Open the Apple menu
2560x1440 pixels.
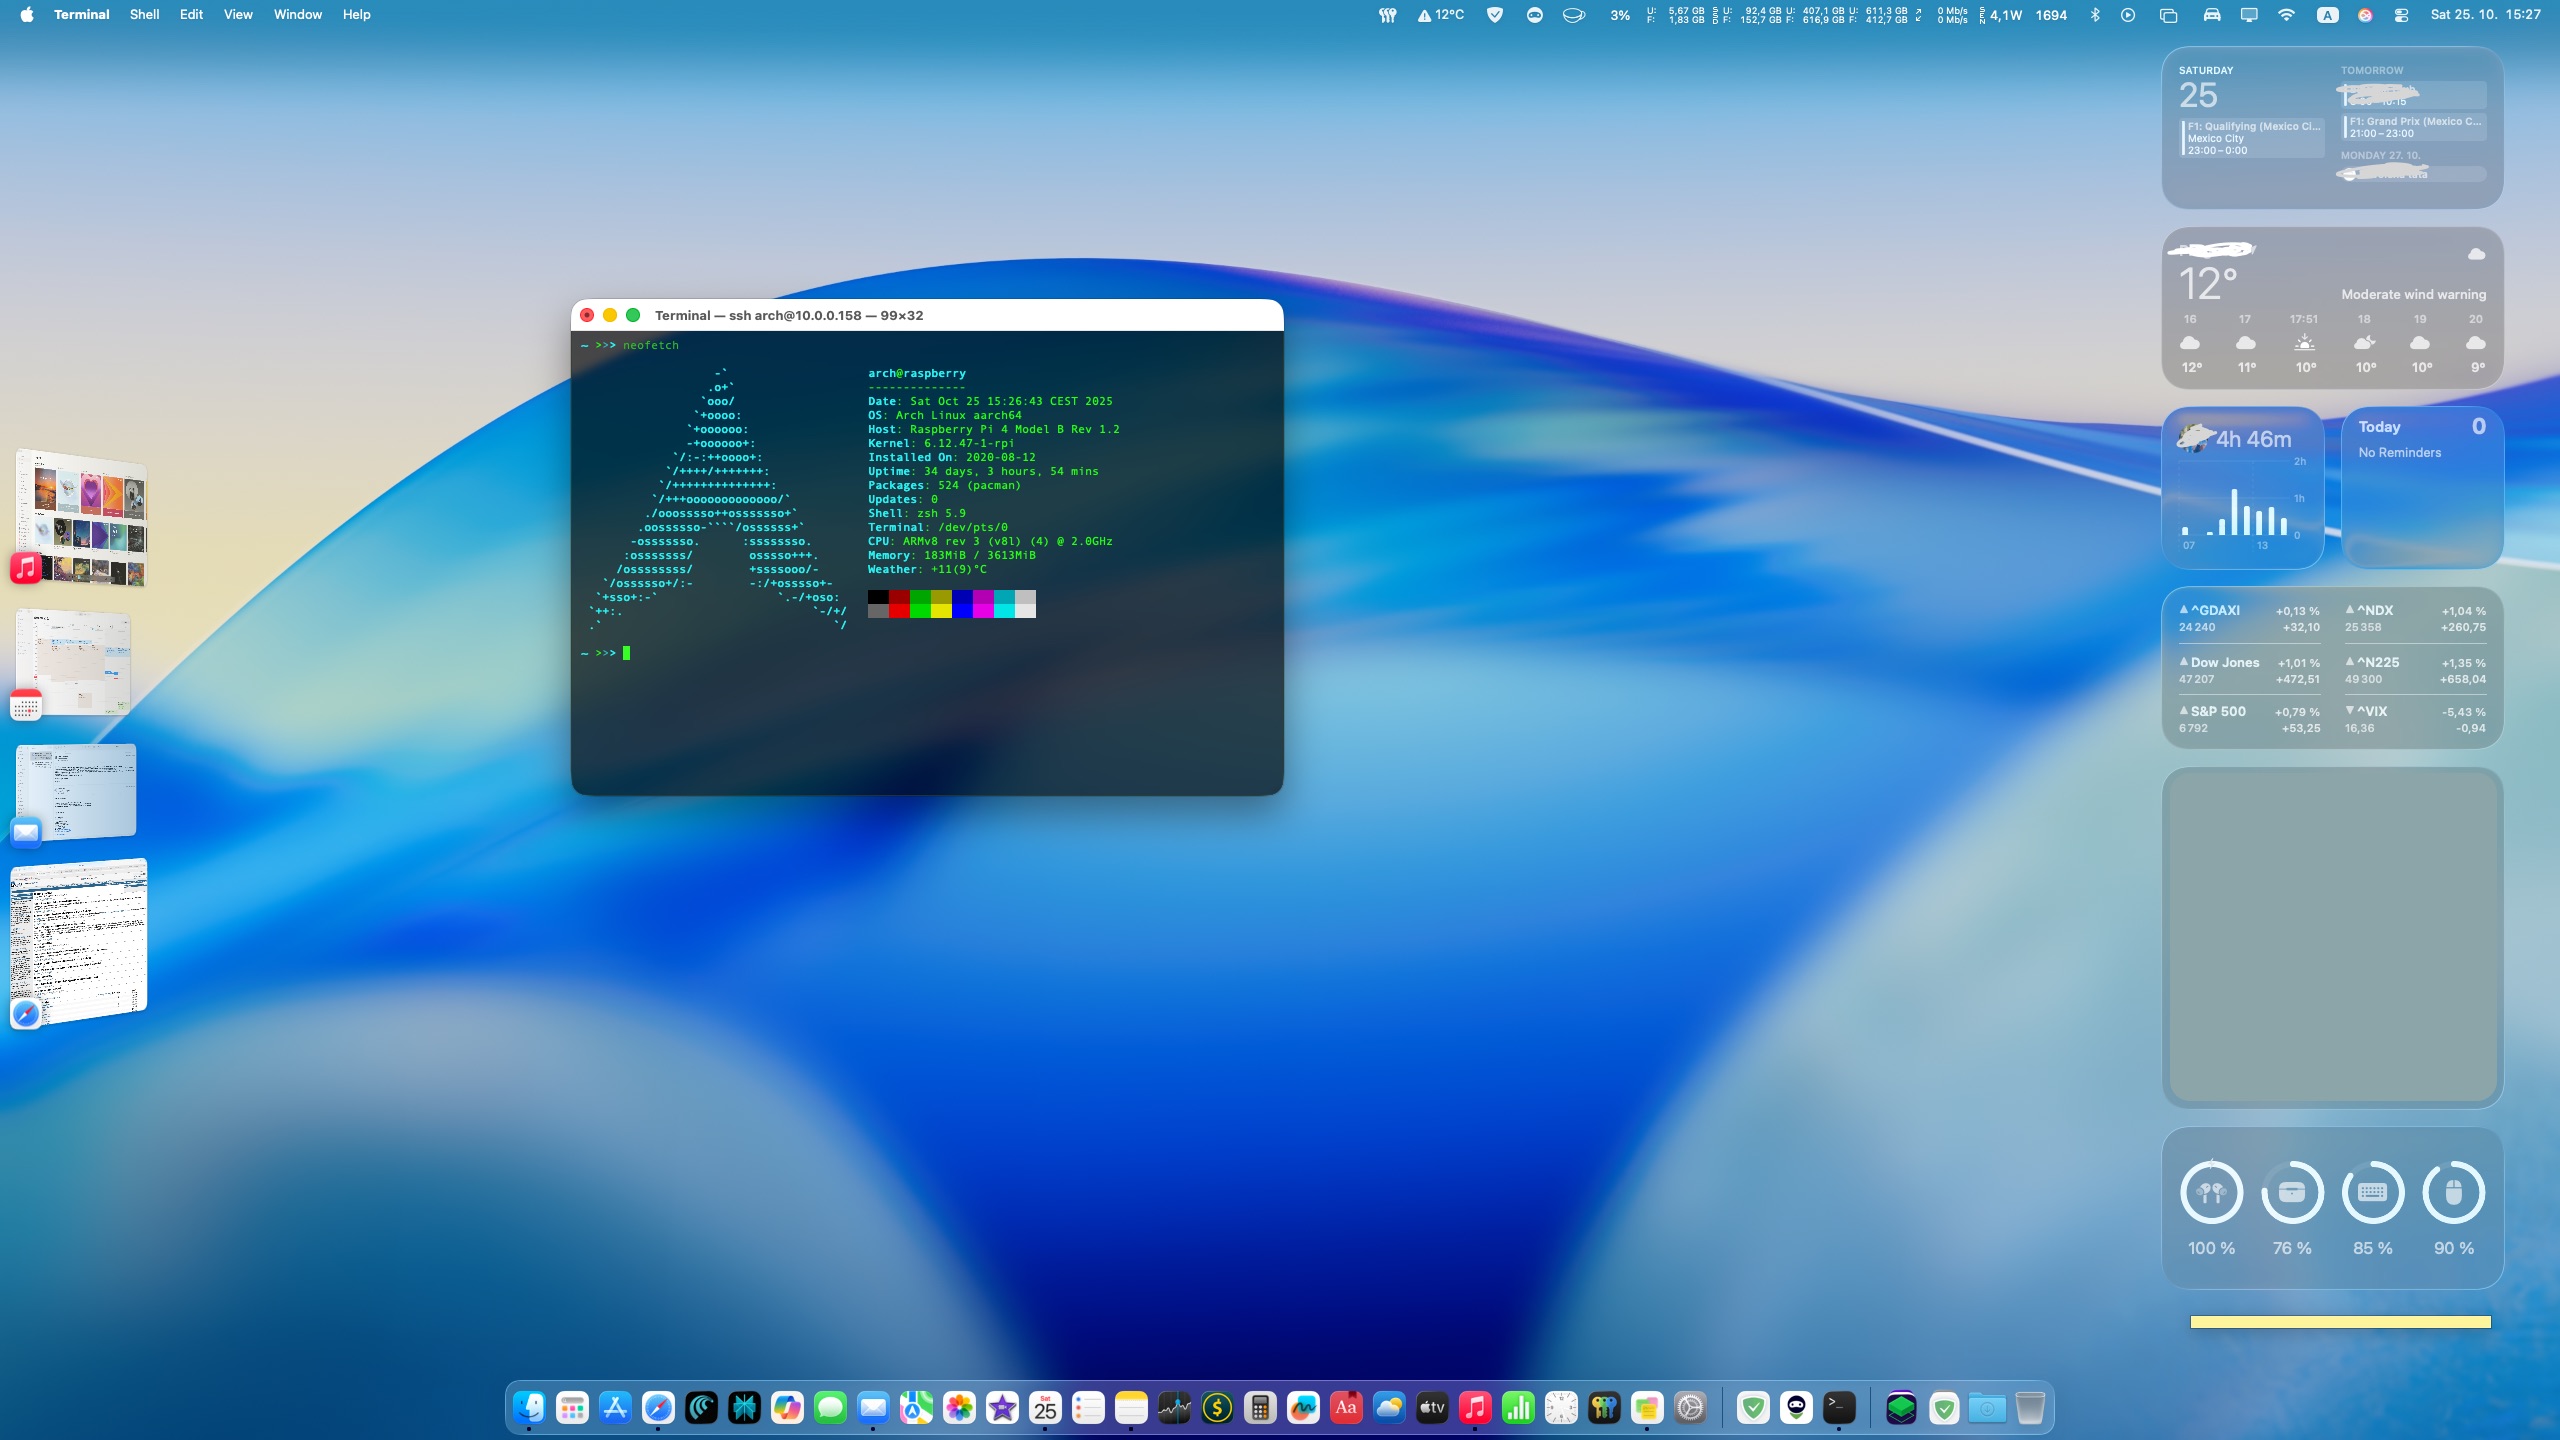coord(27,15)
